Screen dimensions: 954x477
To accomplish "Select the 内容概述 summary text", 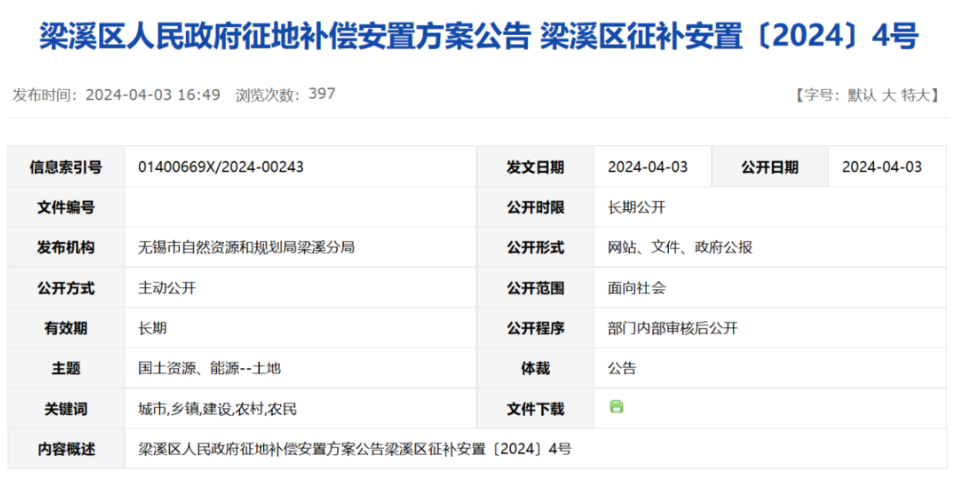I will coord(355,450).
